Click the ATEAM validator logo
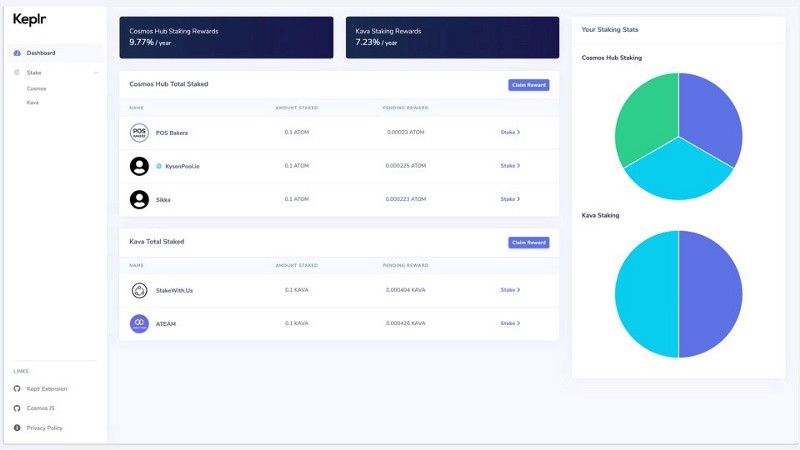800x450 pixels. tap(139, 323)
